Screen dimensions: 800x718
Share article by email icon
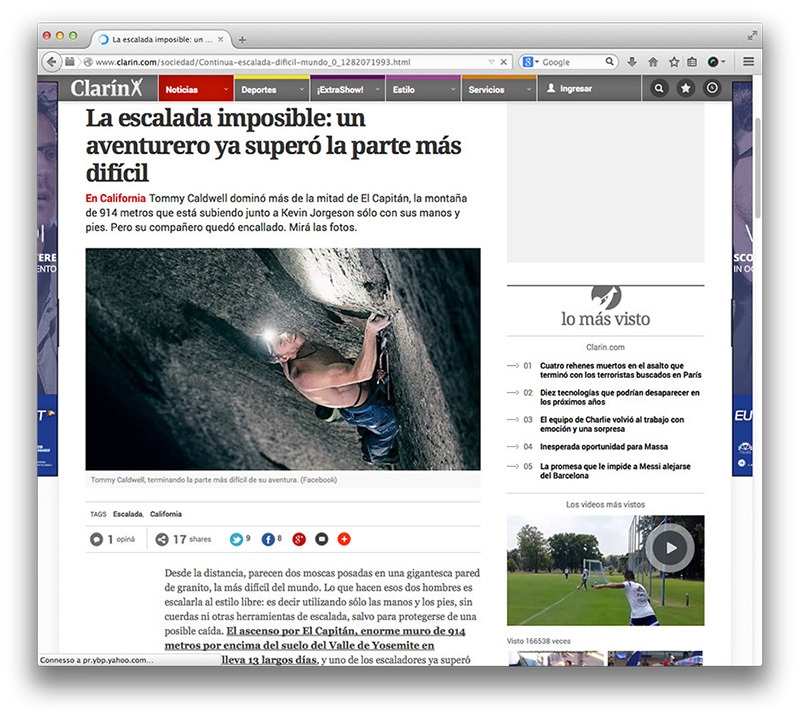(321, 539)
